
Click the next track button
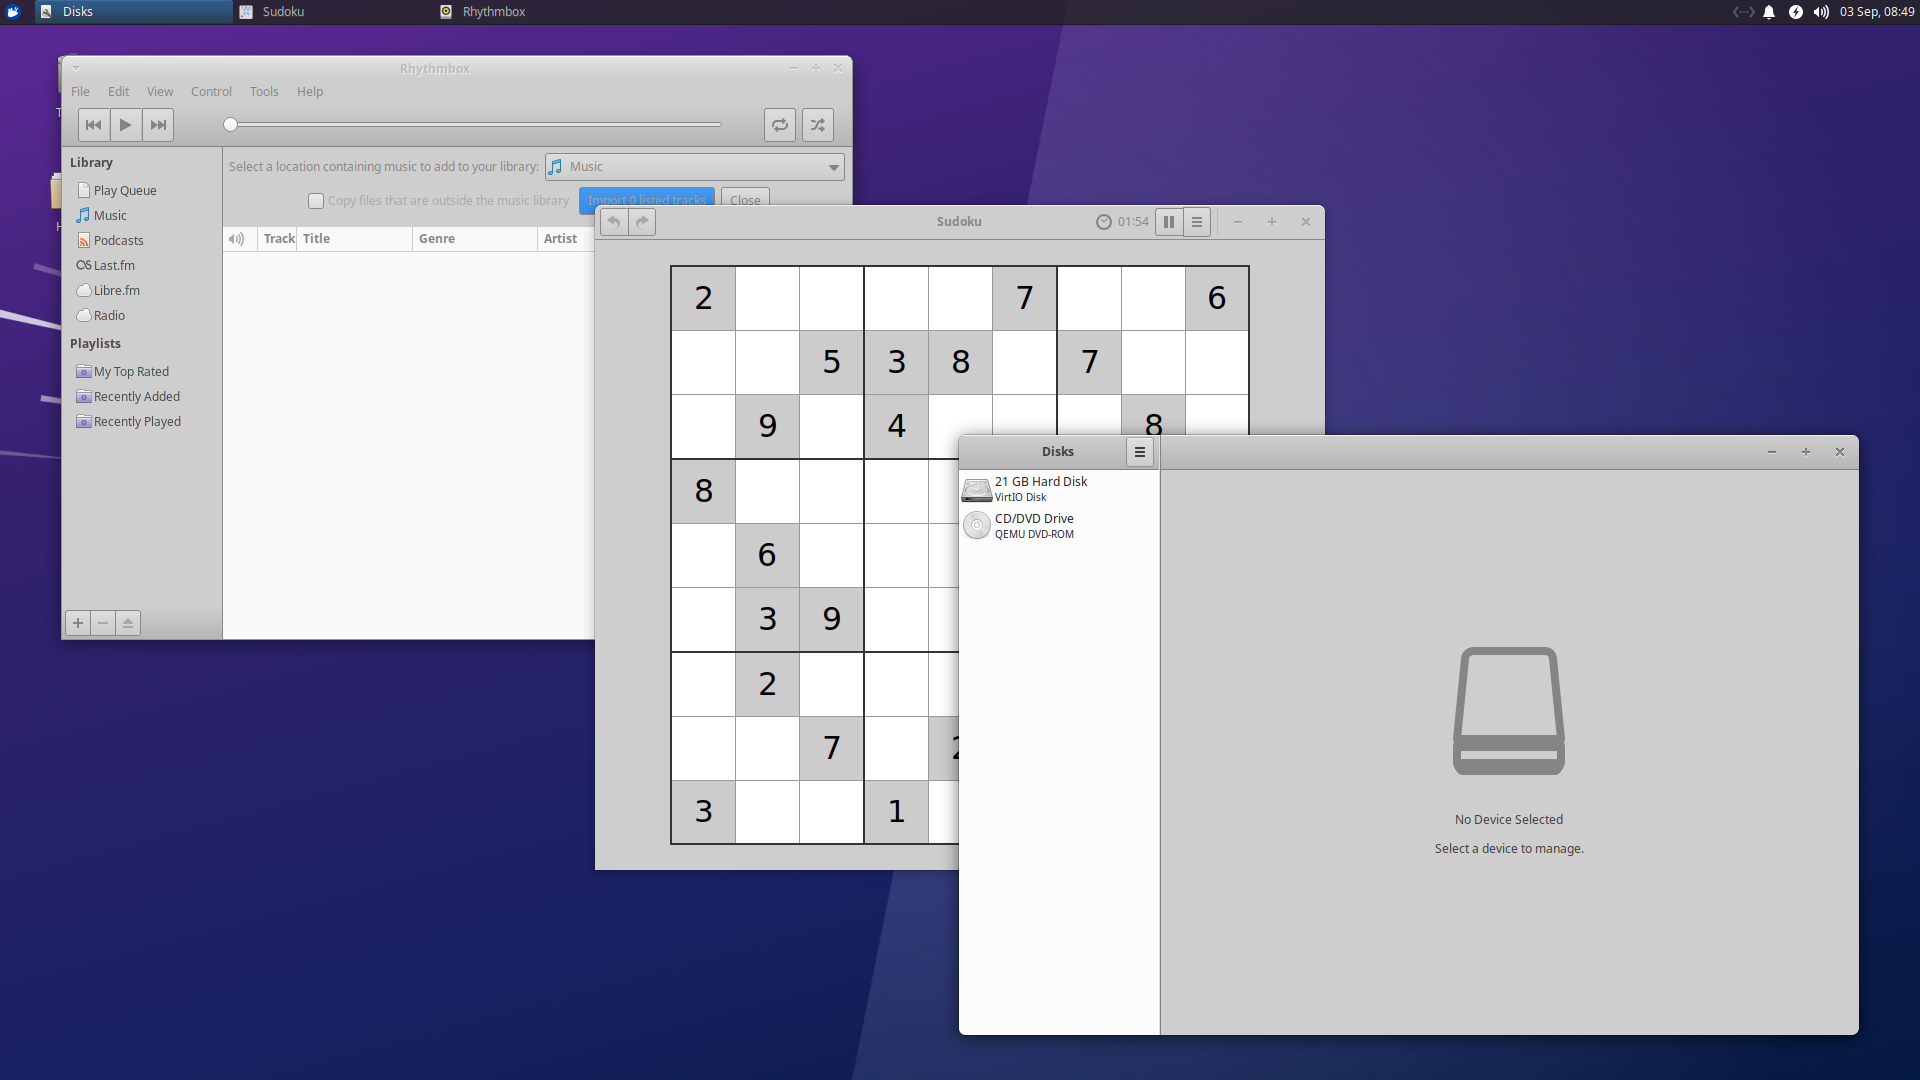coord(157,124)
